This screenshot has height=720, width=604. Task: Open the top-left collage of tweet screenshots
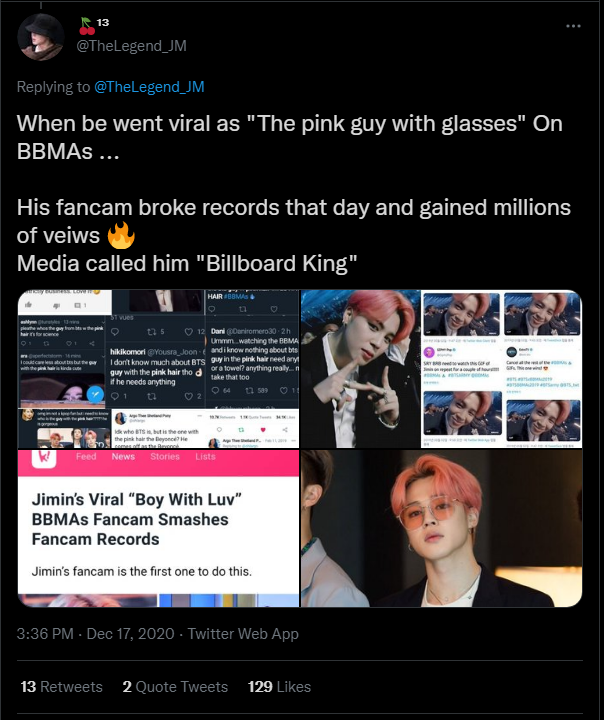[158, 369]
